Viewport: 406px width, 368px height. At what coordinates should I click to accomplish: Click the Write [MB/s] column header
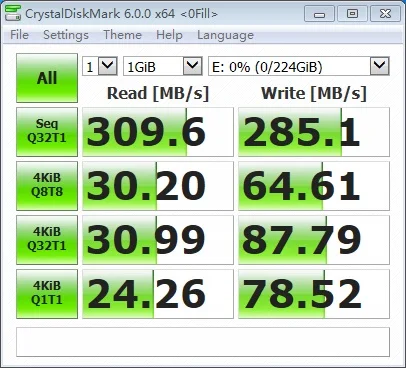coord(314,93)
